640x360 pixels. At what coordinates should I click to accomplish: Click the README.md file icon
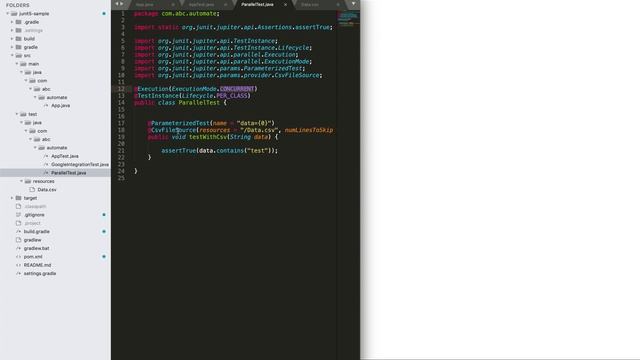point(18,265)
